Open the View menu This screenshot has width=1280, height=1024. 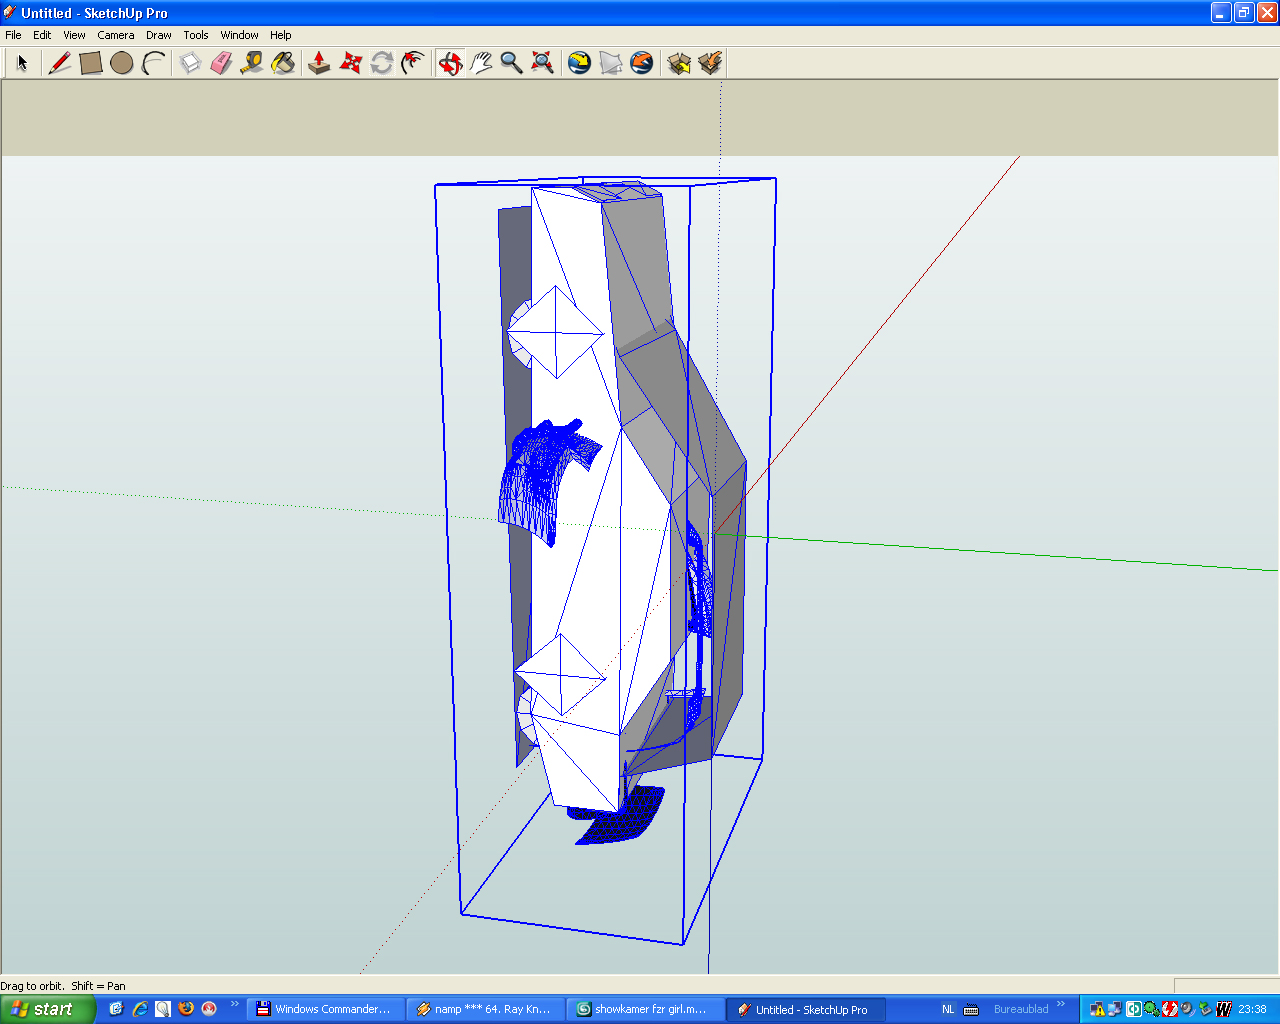tap(74, 35)
